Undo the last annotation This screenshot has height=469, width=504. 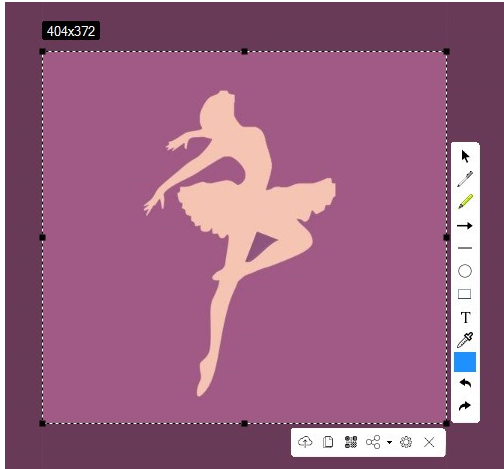click(x=465, y=383)
